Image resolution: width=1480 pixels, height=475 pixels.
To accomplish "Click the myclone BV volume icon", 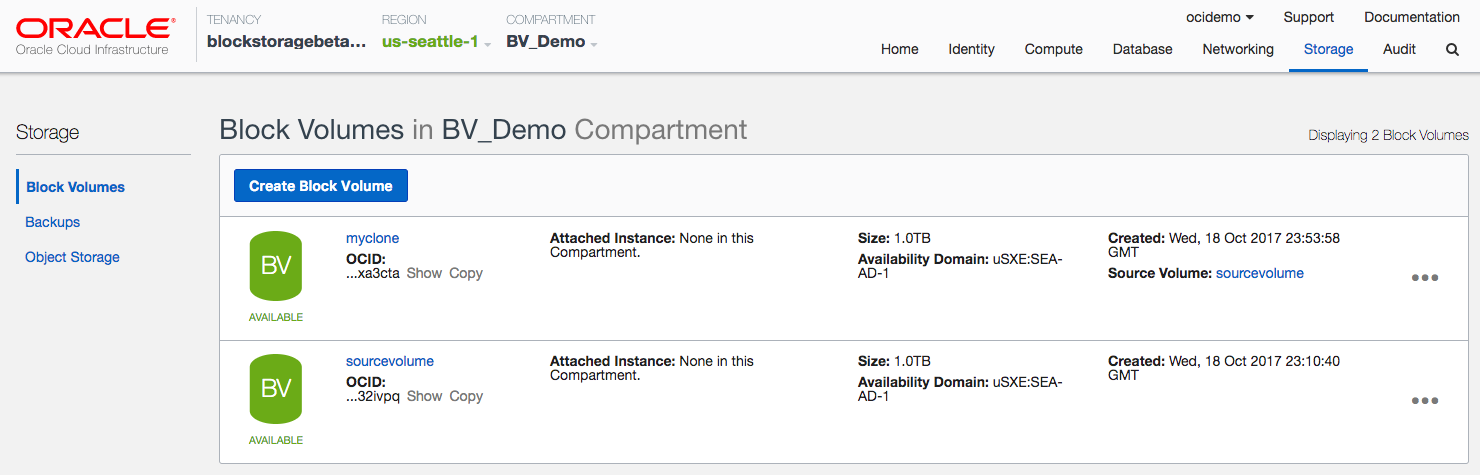I will pyautogui.click(x=276, y=266).
